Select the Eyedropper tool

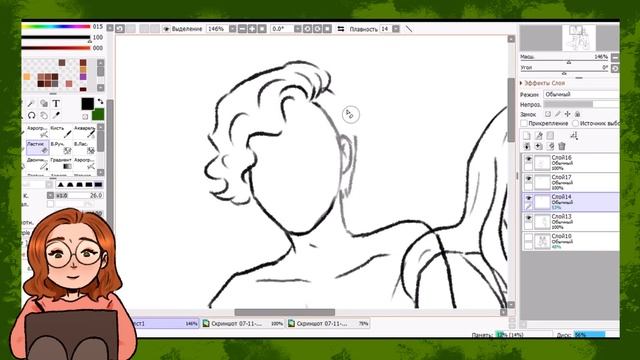click(56, 116)
